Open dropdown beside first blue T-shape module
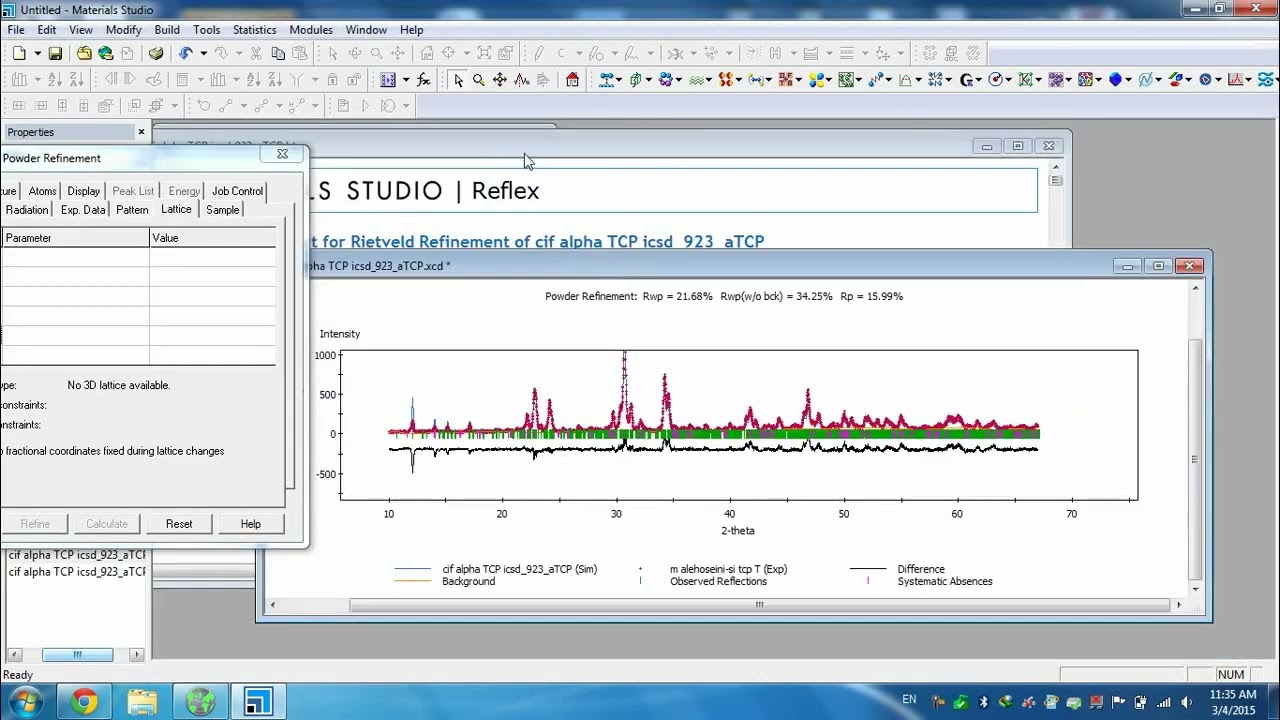1280x720 pixels. (x=619, y=80)
